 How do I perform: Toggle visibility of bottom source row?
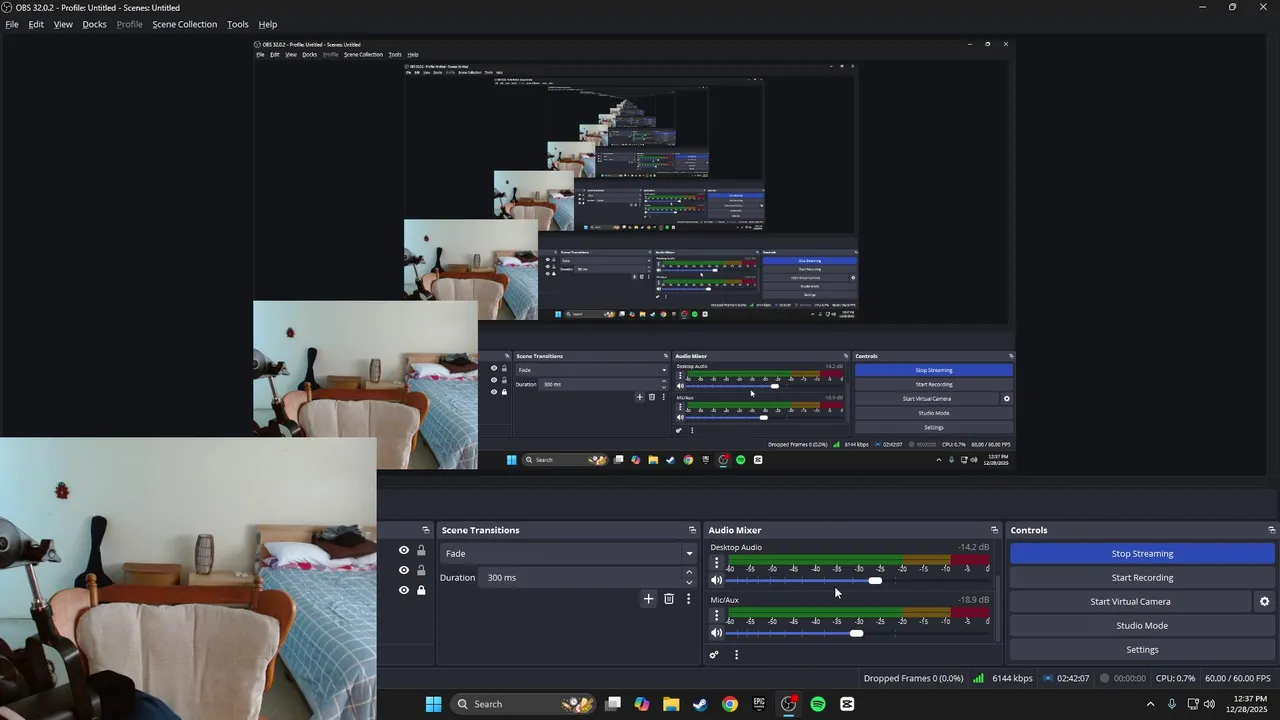[x=404, y=590]
